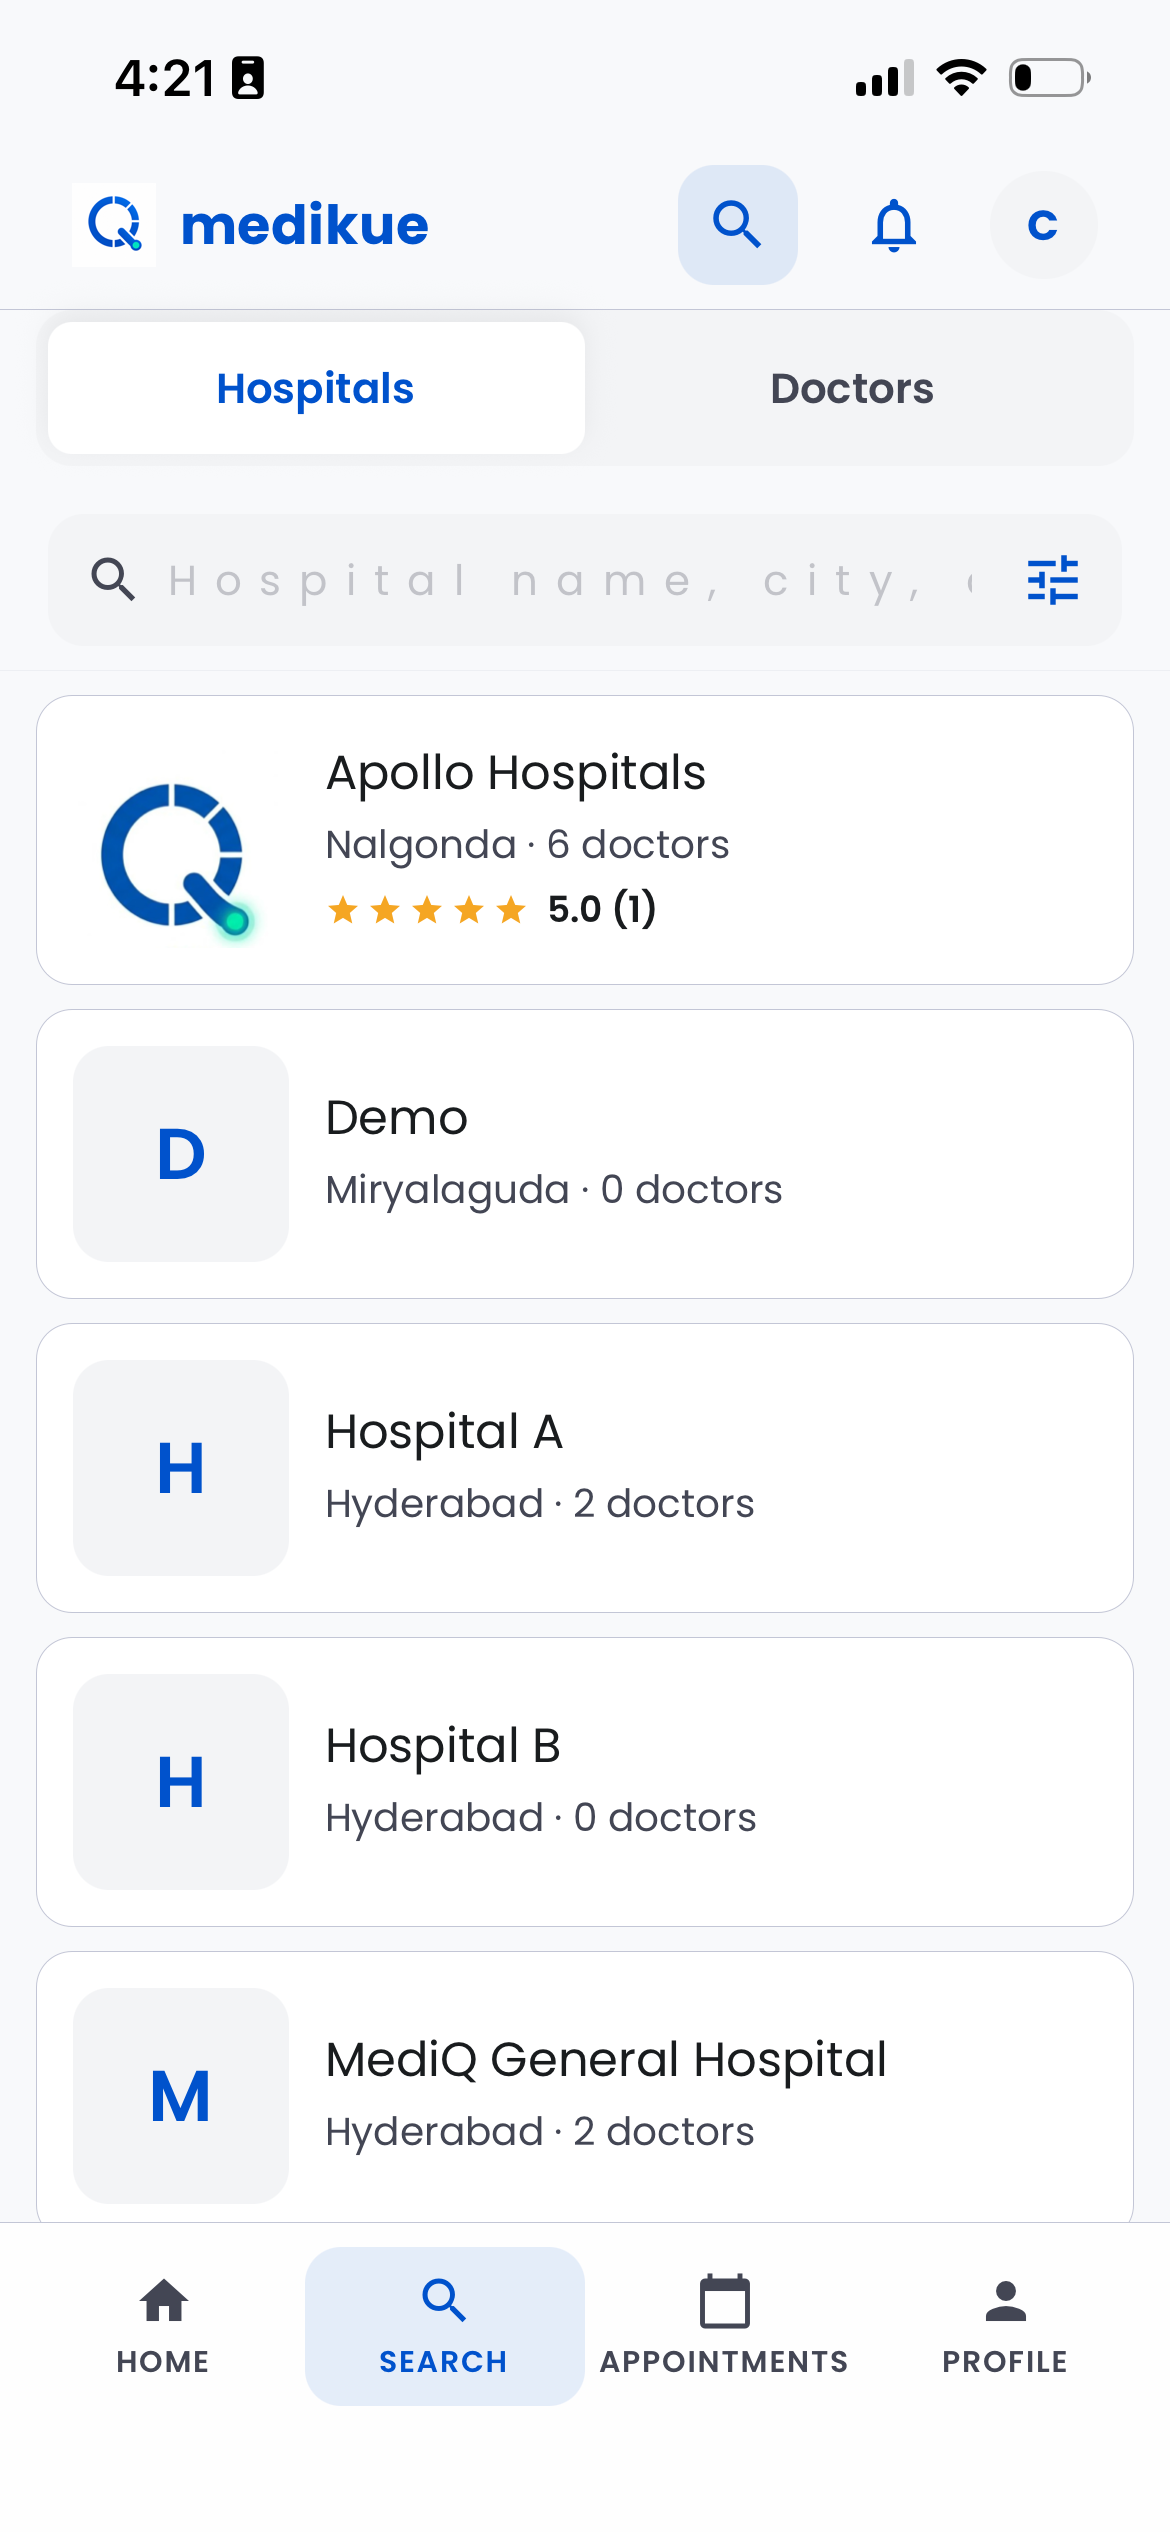Open the C profile avatar
Image resolution: width=1170 pixels, height=2532 pixels.
1043,225
